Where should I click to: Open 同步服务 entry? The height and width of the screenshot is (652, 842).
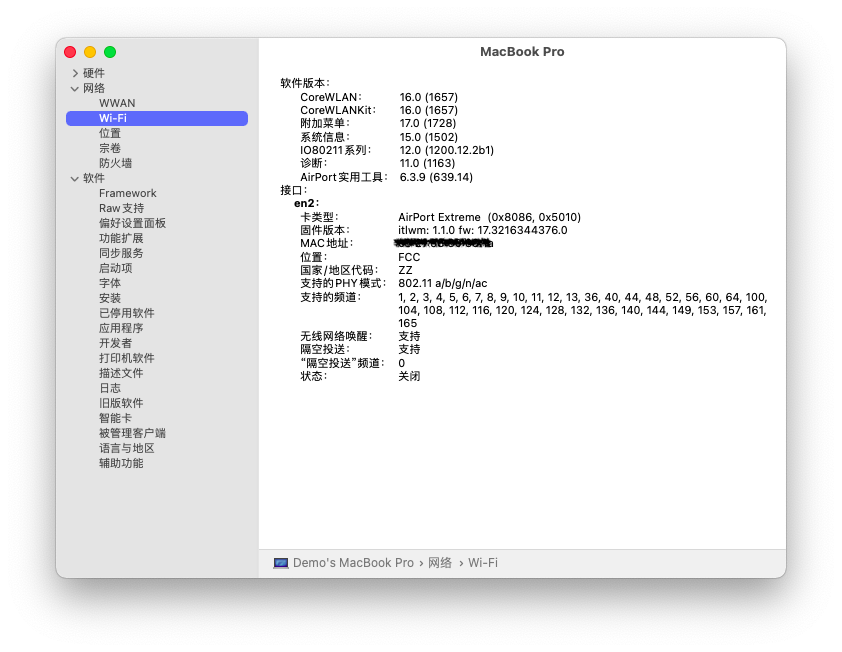(x=121, y=253)
